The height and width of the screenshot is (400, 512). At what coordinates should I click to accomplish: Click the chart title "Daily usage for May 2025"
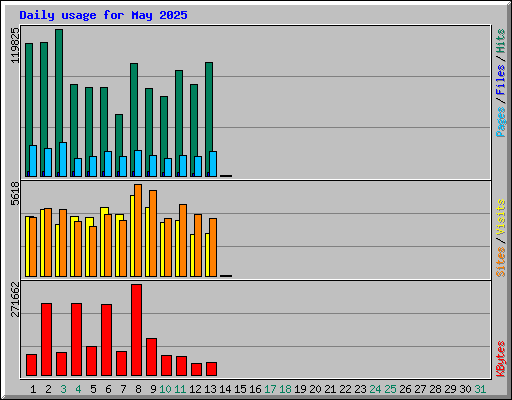click(x=103, y=15)
